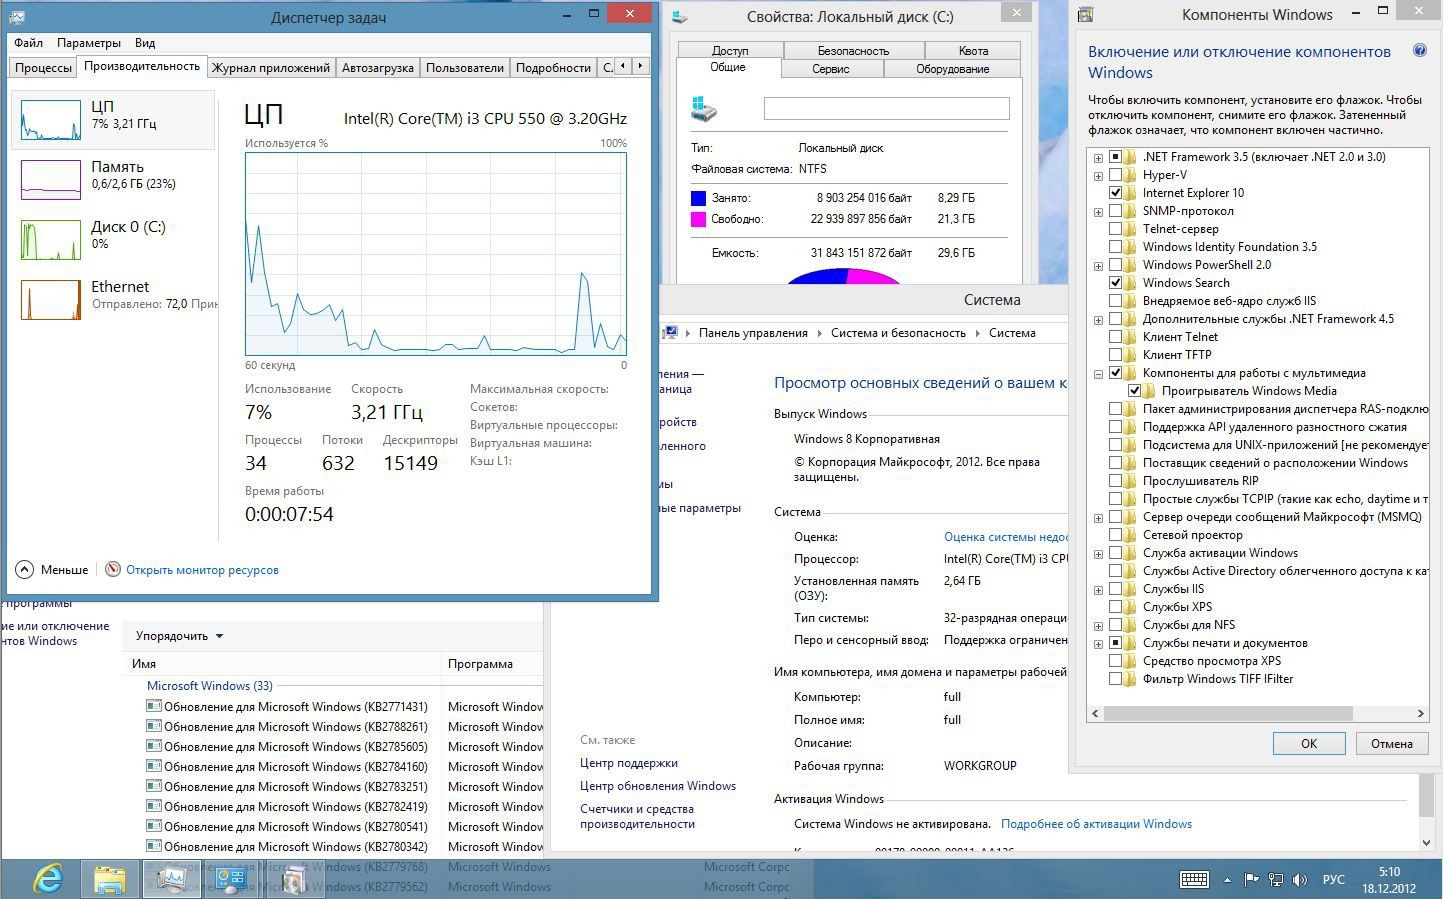Viewport: 1444px width, 899px height.
Task: Uncheck Internet Explorer 10 component
Action: [x=1115, y=193]
